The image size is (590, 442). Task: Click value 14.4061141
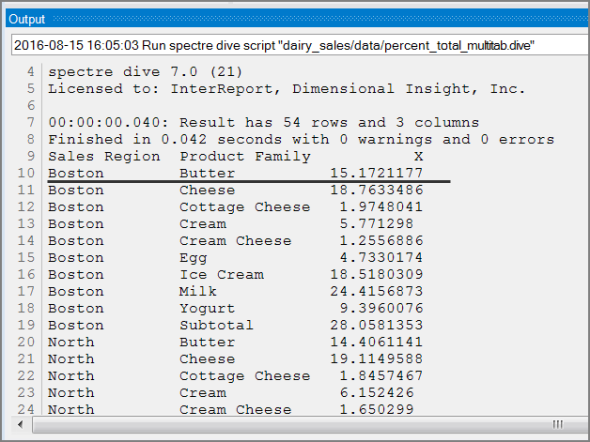point(377,342)
